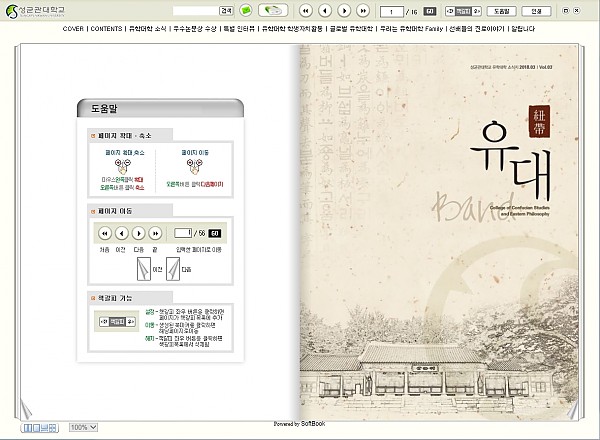Select page-with-thumbnail-strip view icon
The width and height of the screenshot is (600, 440).
pyautogui.click(x=44, y=428)
